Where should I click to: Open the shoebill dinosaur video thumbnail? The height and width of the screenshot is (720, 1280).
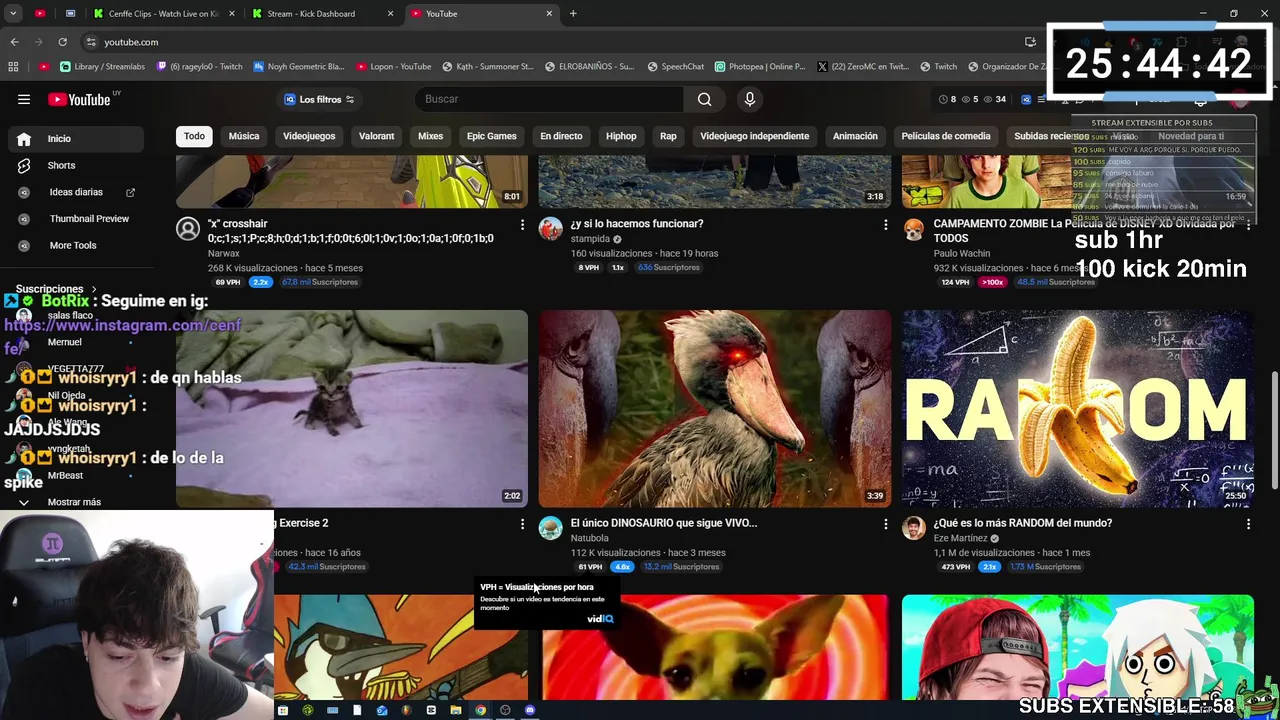(x=715, y=408)
